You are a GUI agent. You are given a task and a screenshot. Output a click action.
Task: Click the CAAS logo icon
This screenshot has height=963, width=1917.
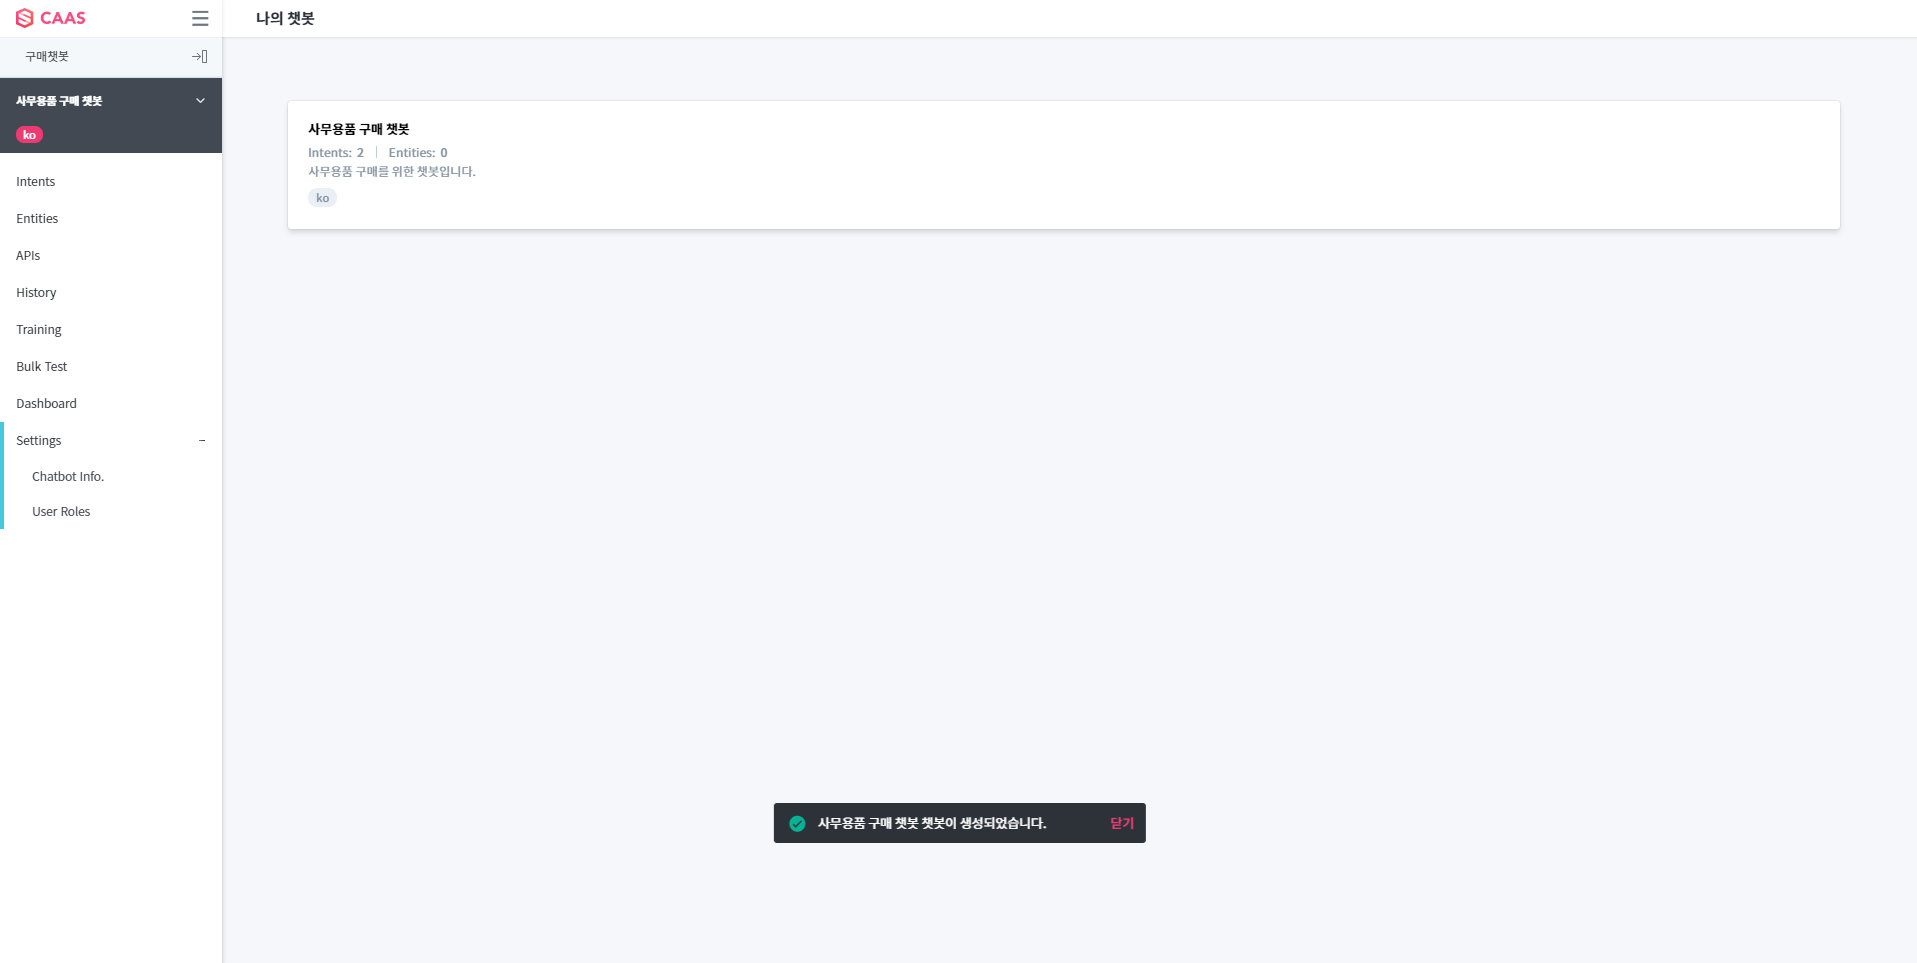click(x=25, y=18)
